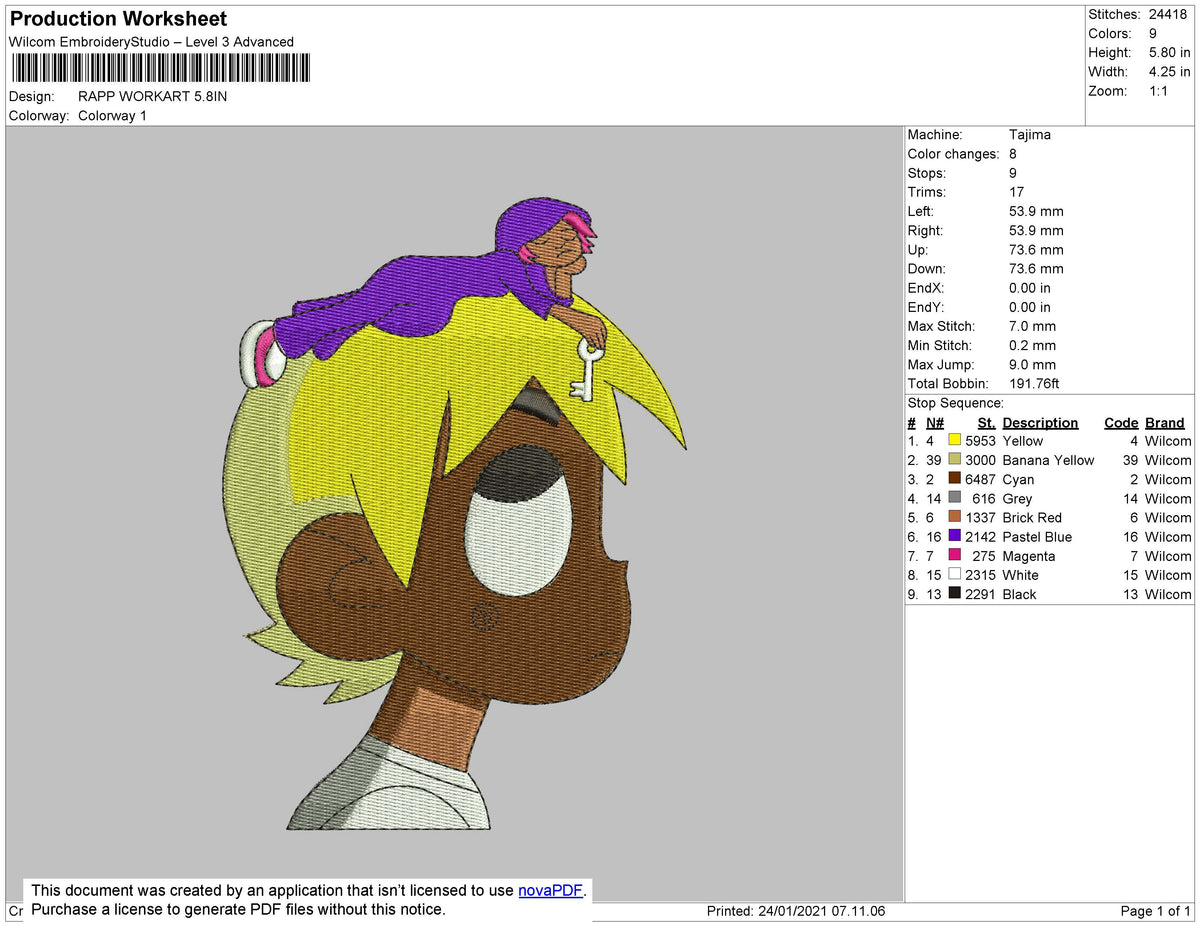Click the St. column header
This screenshot has height=927, width=1200.
[985, 423]
